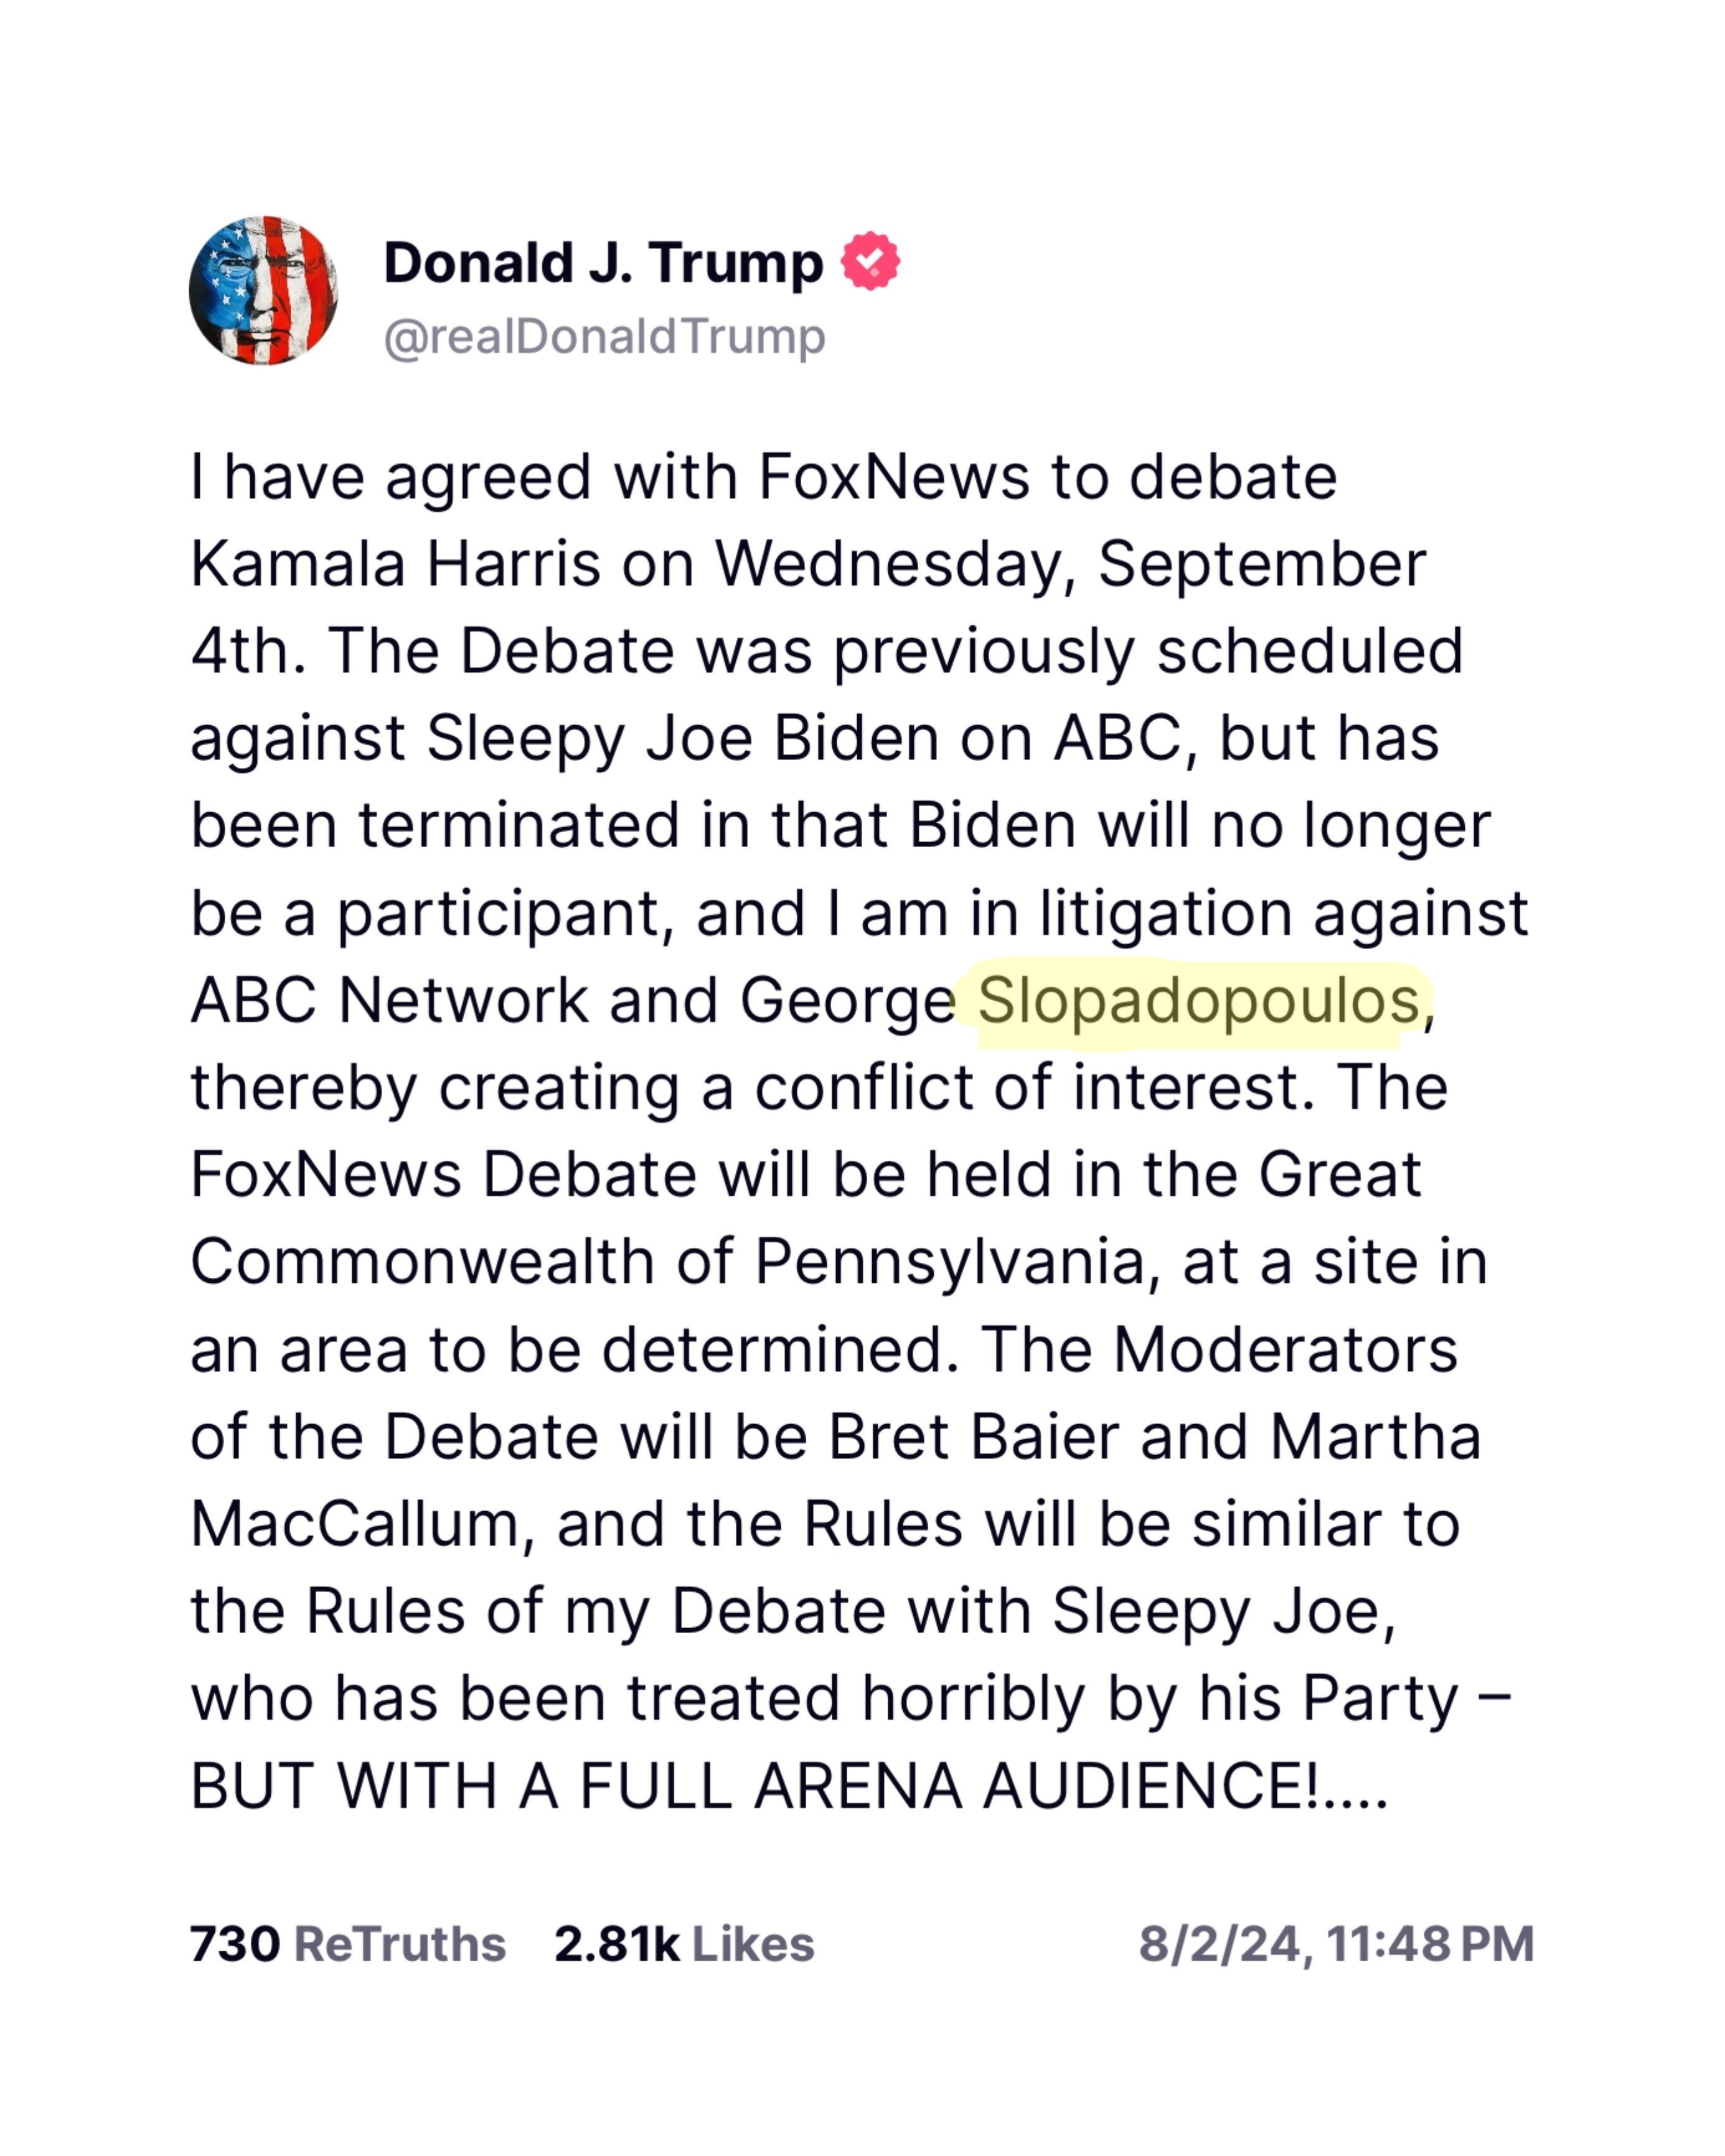1725x2156 pixels.
Task: Click the words ABC Network
Action: pyautogui.click(x=389, y=1001)
